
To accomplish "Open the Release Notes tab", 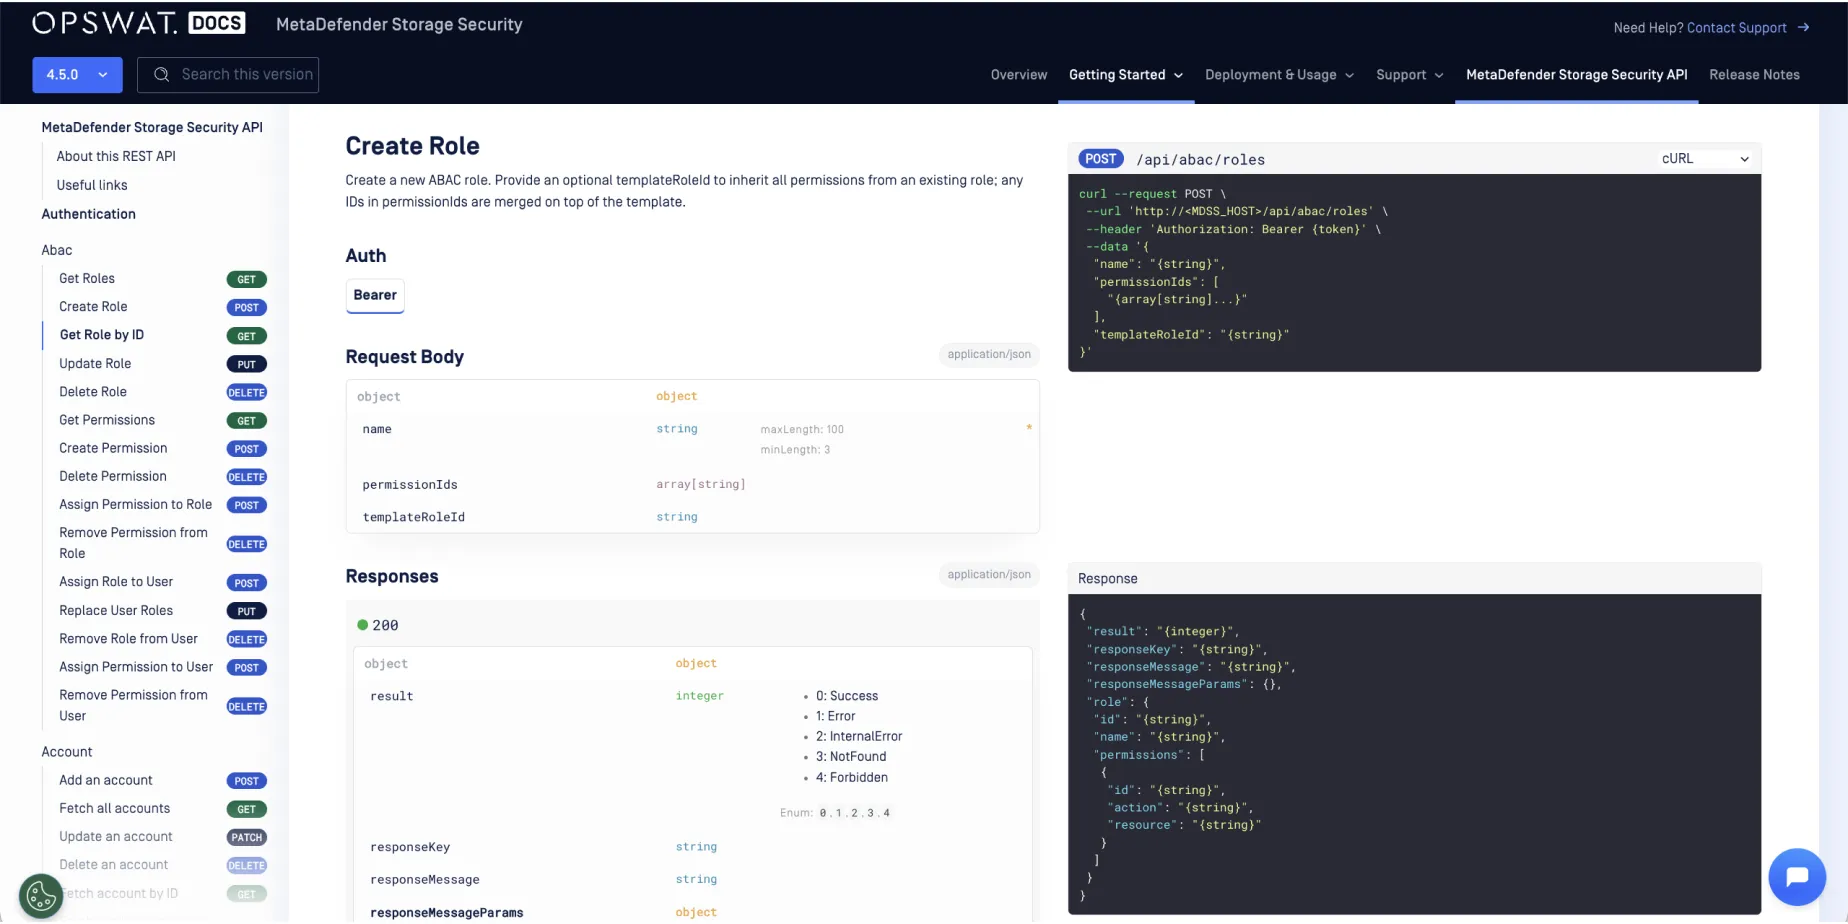I will pos(1754,75).
